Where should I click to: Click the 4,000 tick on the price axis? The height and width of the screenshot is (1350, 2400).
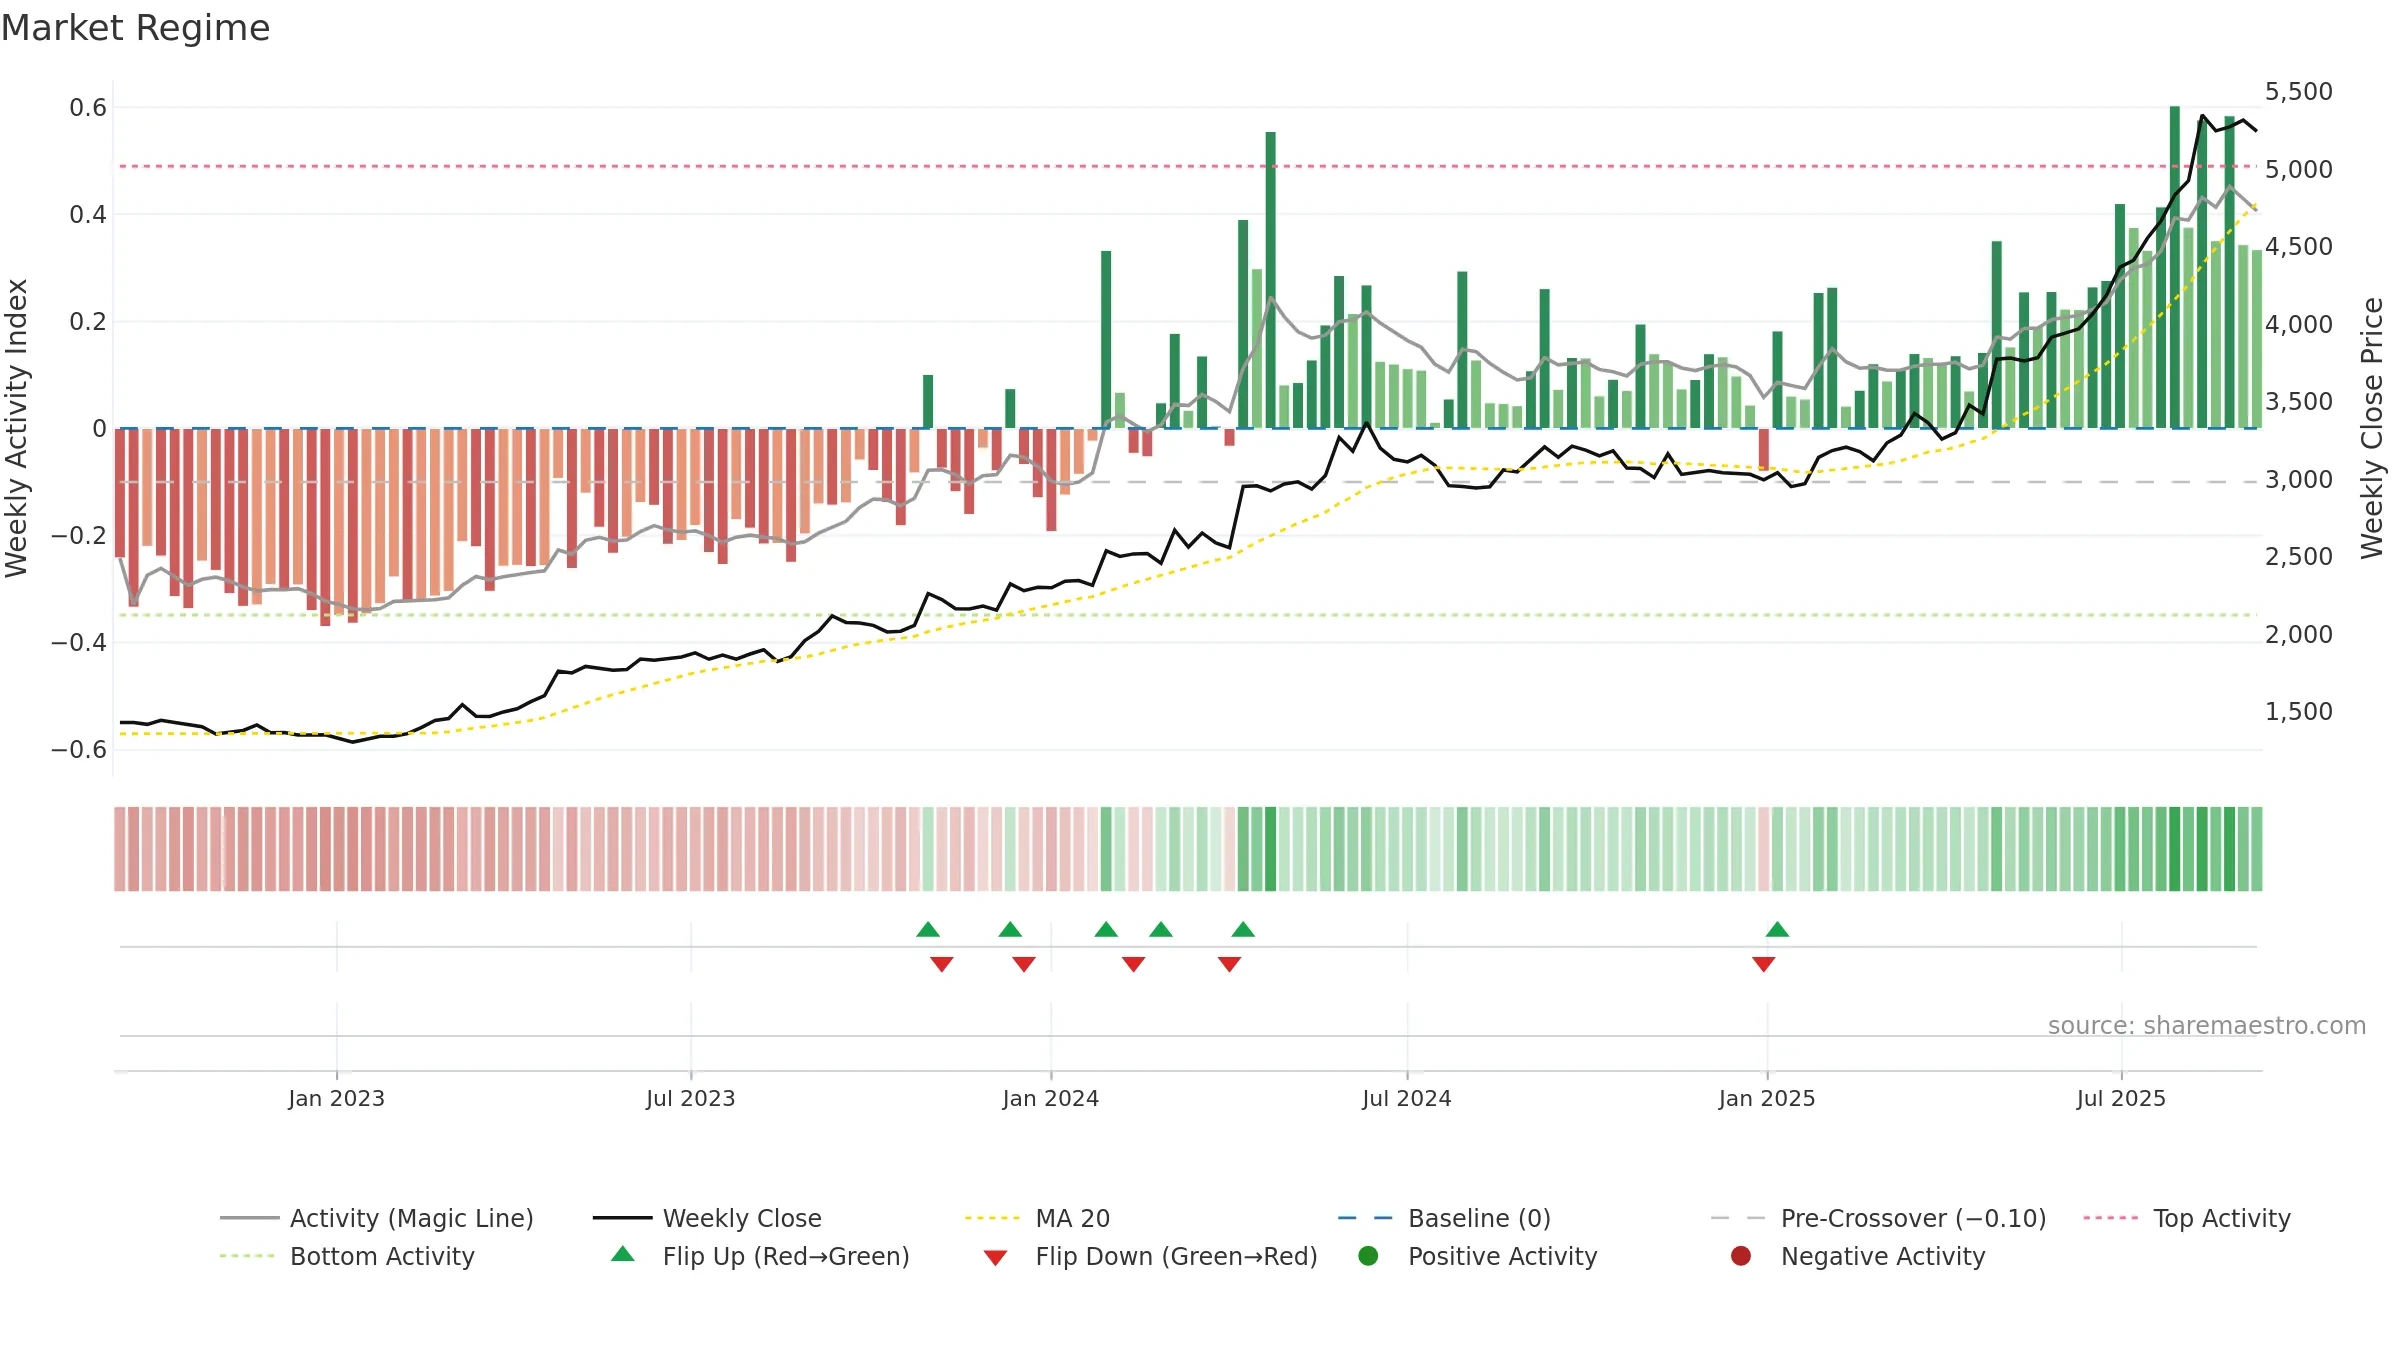2299,324
